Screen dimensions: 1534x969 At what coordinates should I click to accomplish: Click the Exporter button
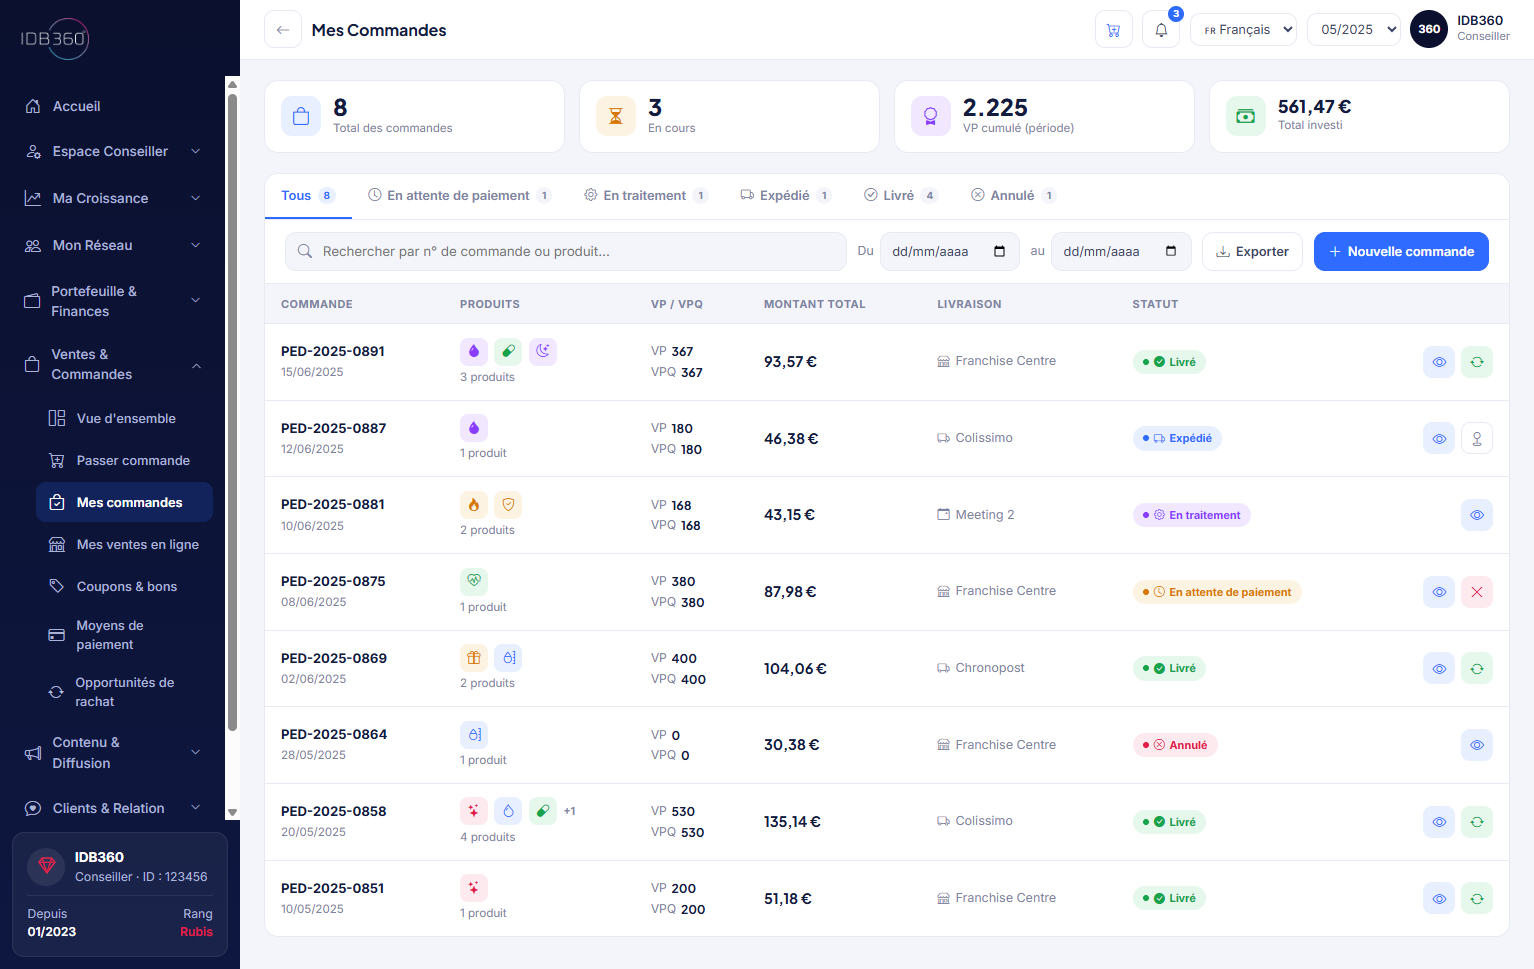pyautogui.click(x=1252, y=252)
